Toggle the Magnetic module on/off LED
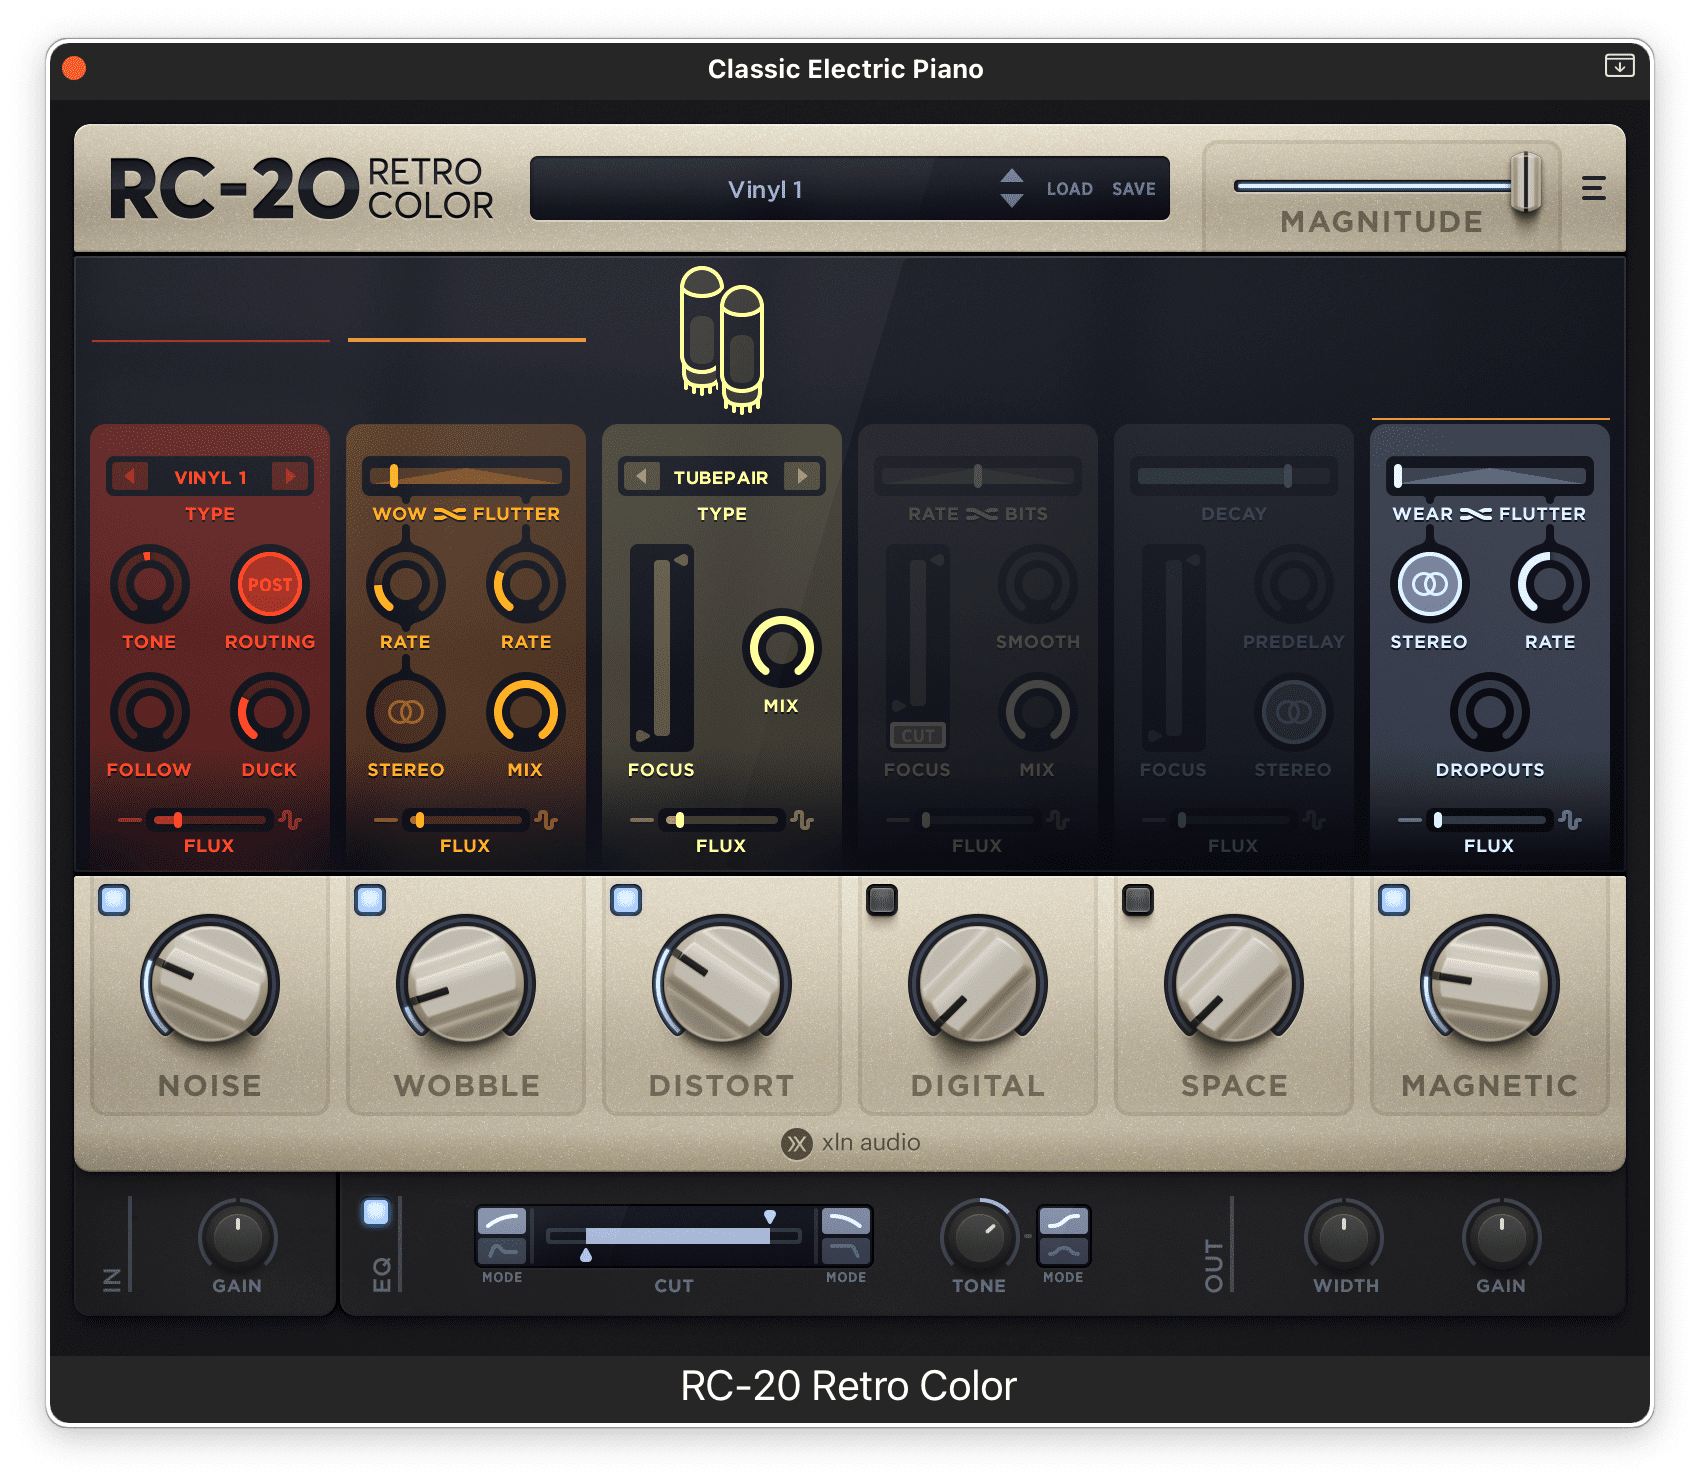 [x=1394, y=900]
